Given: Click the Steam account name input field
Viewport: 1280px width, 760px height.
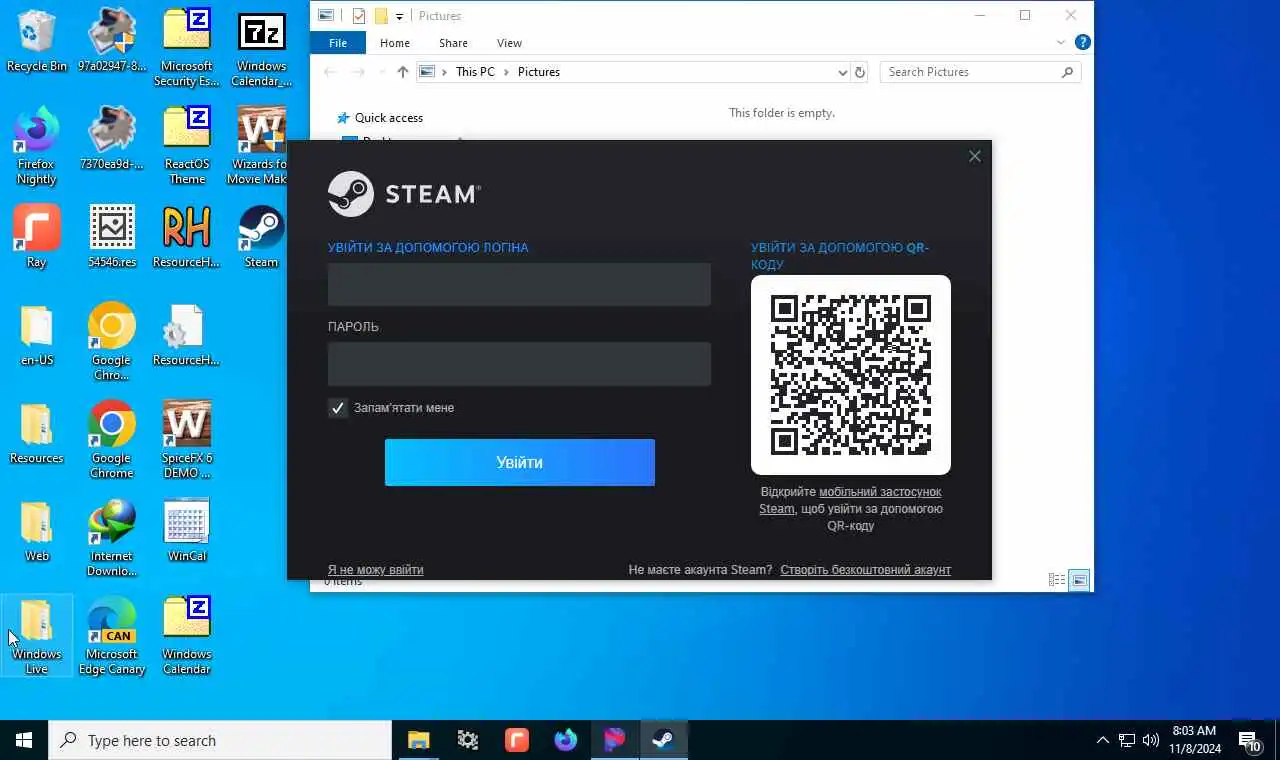Looking at the screenshot, I should click(x=519, y=284).
